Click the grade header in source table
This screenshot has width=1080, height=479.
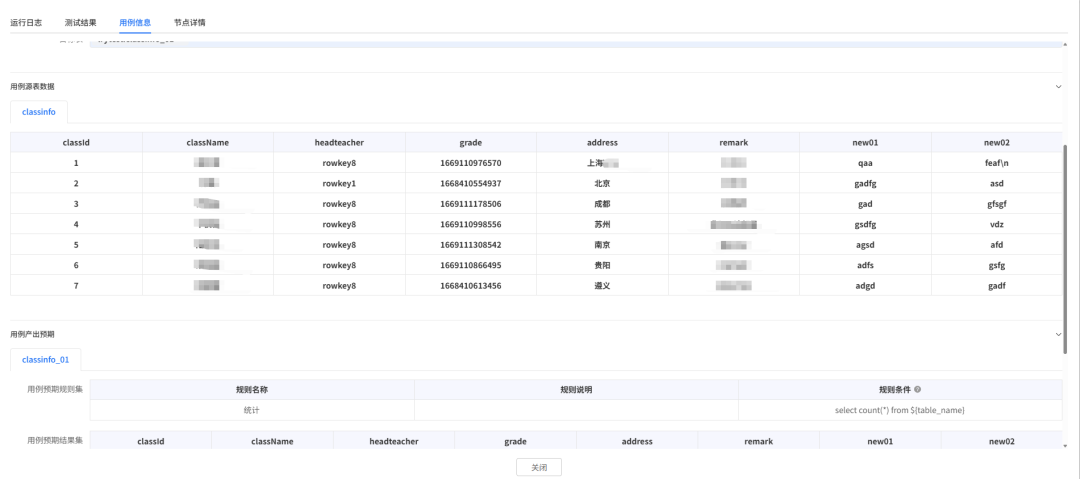tap(470, 143)
